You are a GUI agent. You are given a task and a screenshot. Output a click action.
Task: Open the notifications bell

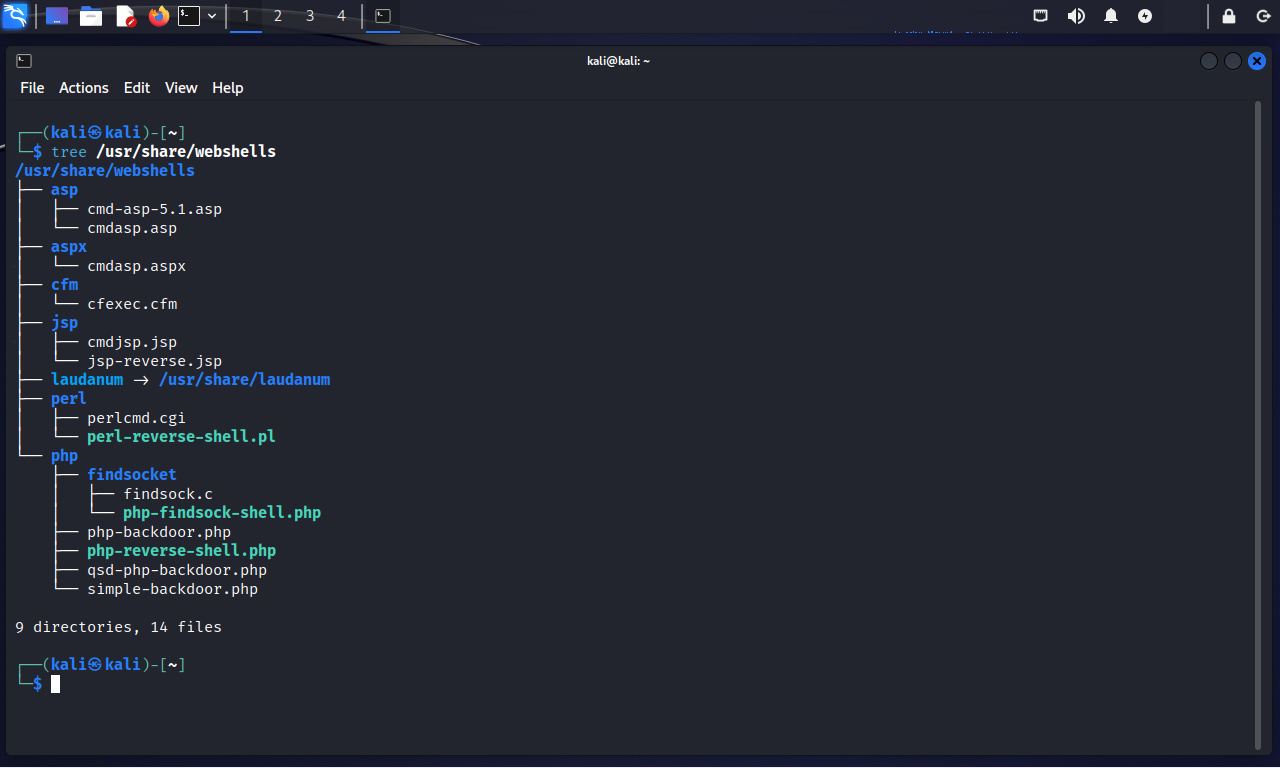(x=1111, y=16)
